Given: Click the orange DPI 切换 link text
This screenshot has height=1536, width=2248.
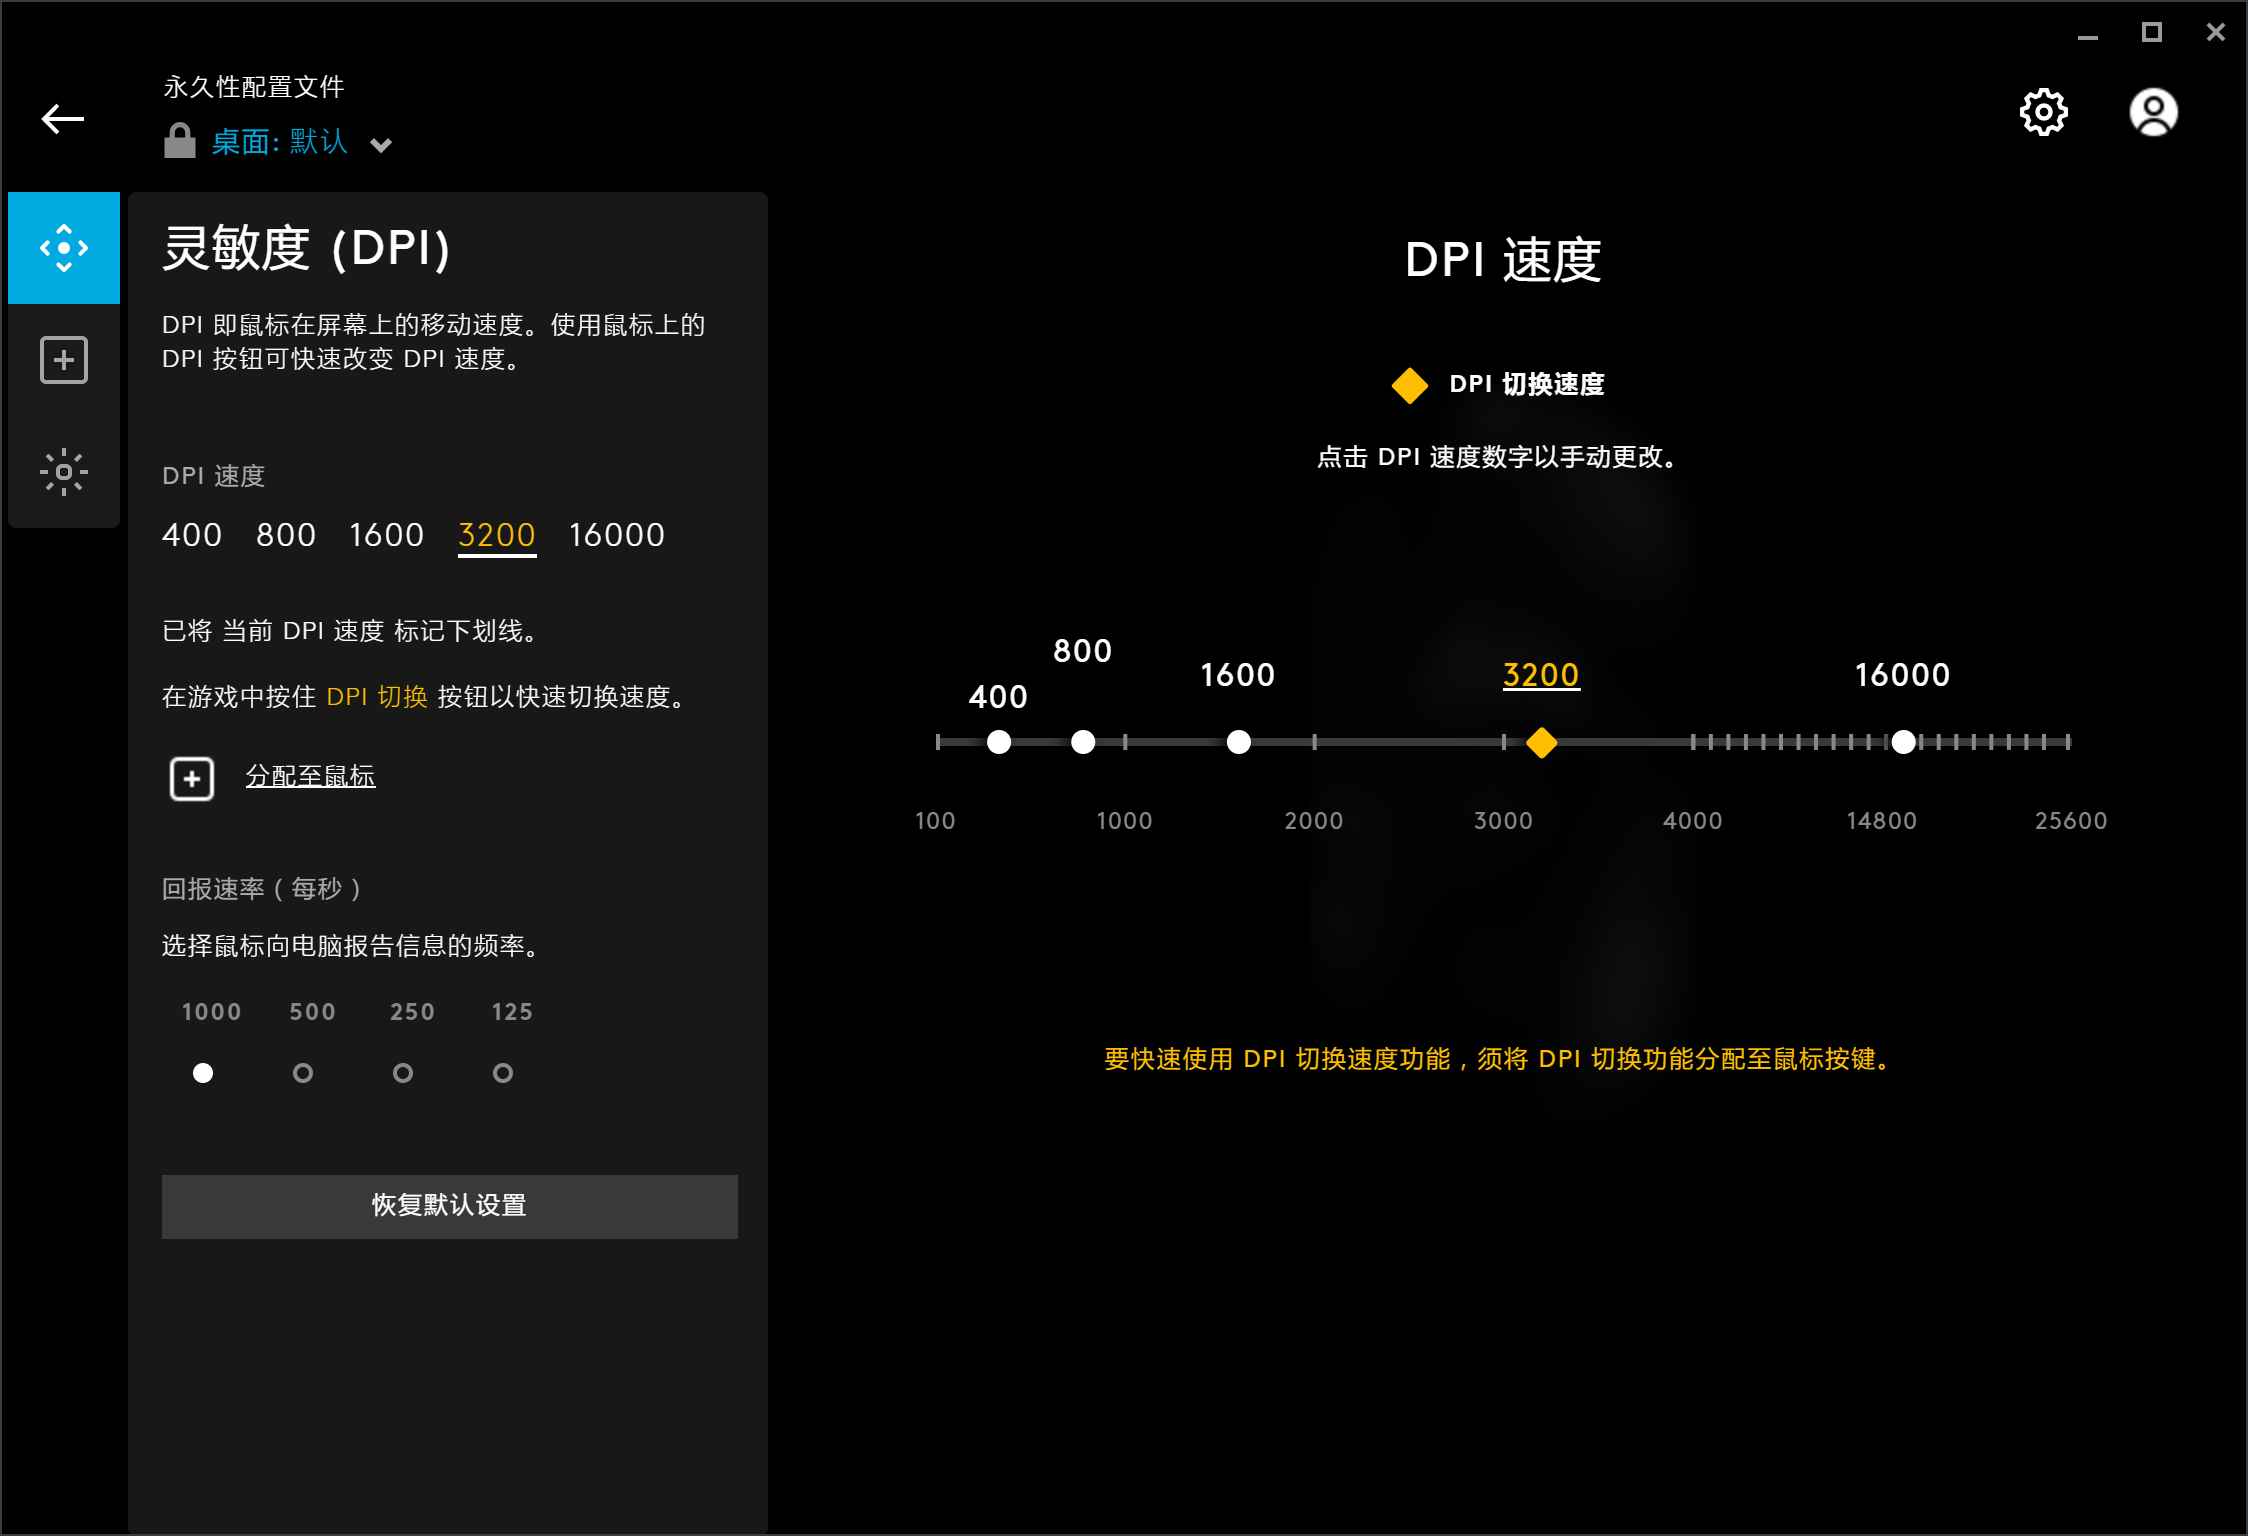Looking at the screenshot, I should tap(377, 697).
